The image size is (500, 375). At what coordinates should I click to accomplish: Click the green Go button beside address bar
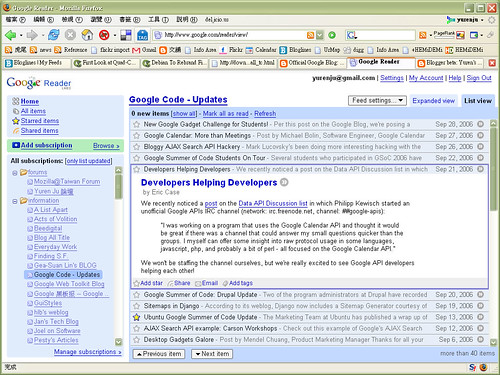(332, 35)
